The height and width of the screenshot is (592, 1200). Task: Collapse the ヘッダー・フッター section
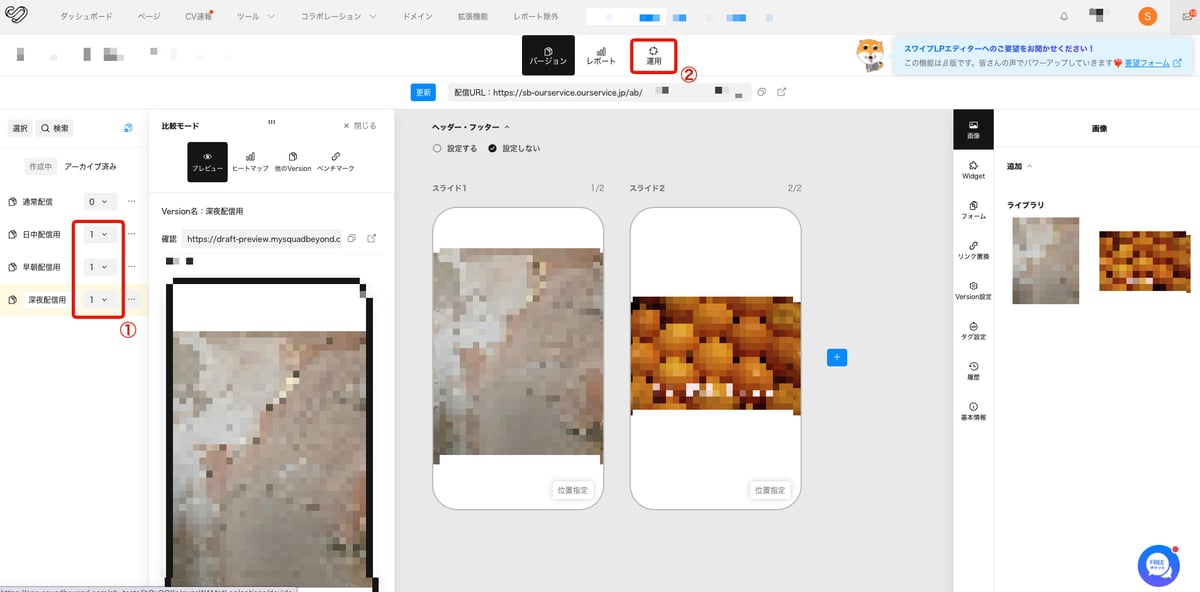(x=507, y=127)
